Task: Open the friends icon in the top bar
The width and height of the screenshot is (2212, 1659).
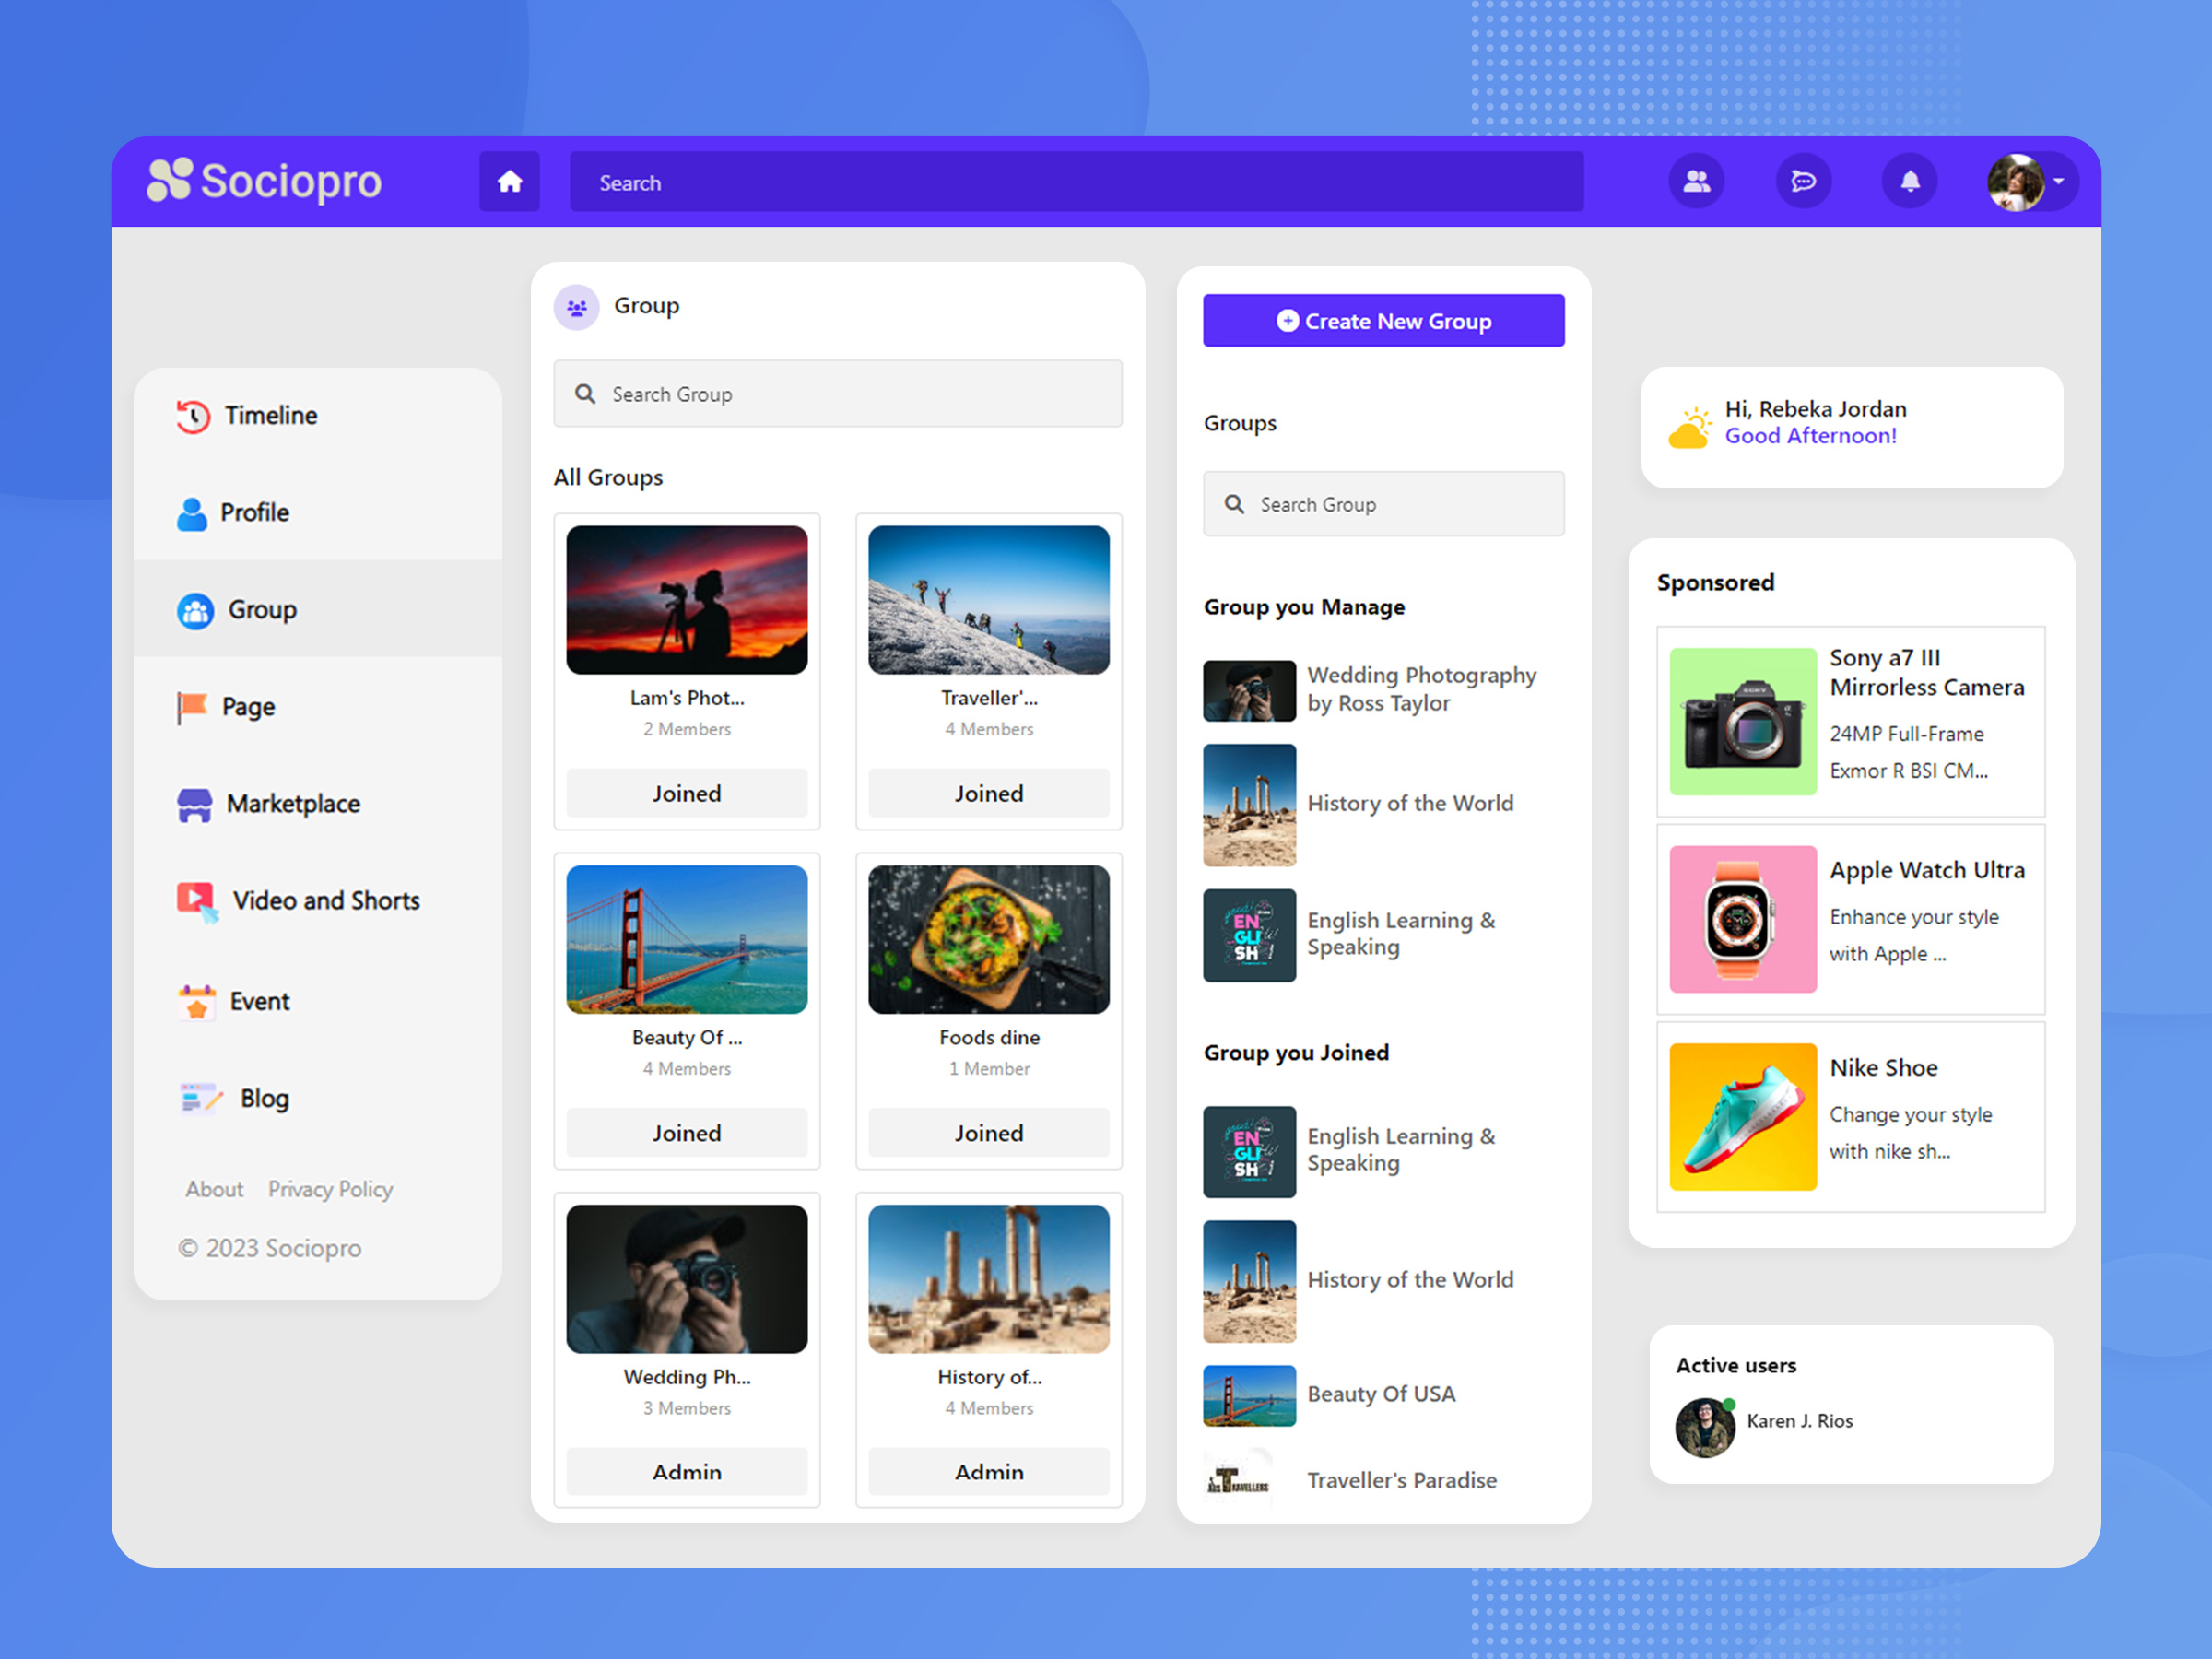Action: pyautogui.click(x=1697, y=181)
